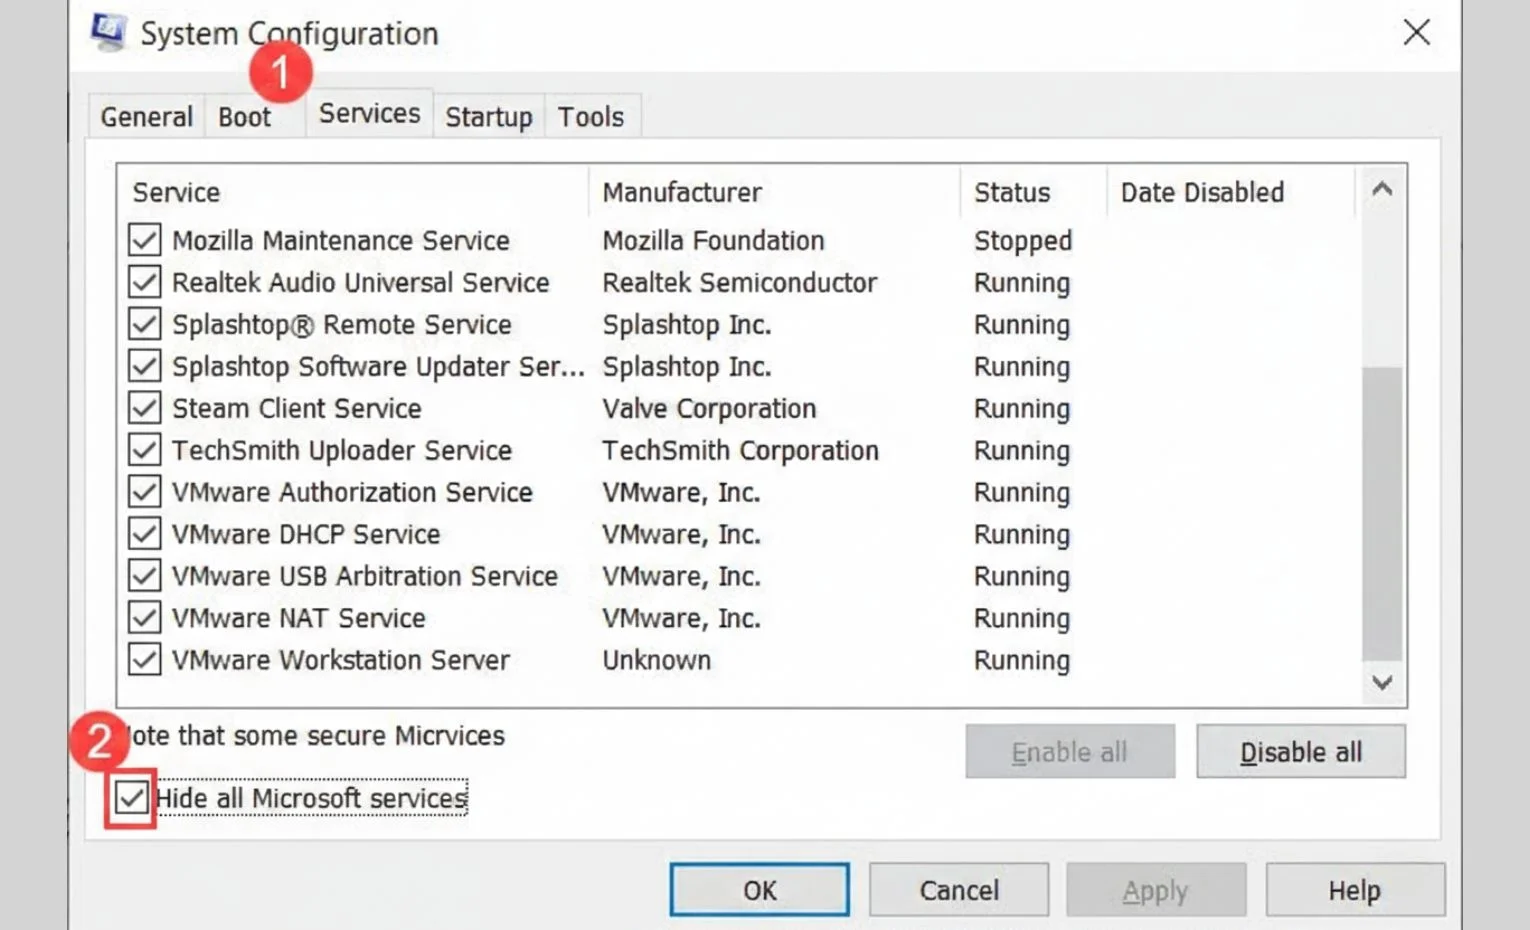The image size is (1530, 930).
Task: Click the scrollbar up arrow in services list
Action: 1382,189
